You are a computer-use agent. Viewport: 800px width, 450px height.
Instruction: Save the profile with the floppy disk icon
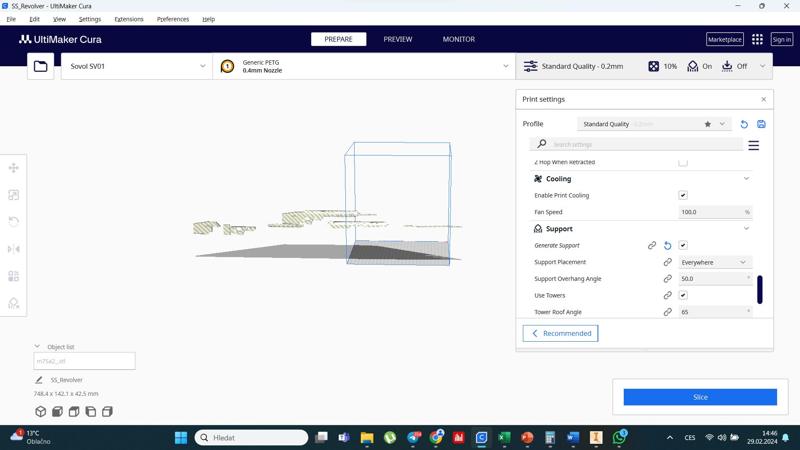[x=761, y=124]
